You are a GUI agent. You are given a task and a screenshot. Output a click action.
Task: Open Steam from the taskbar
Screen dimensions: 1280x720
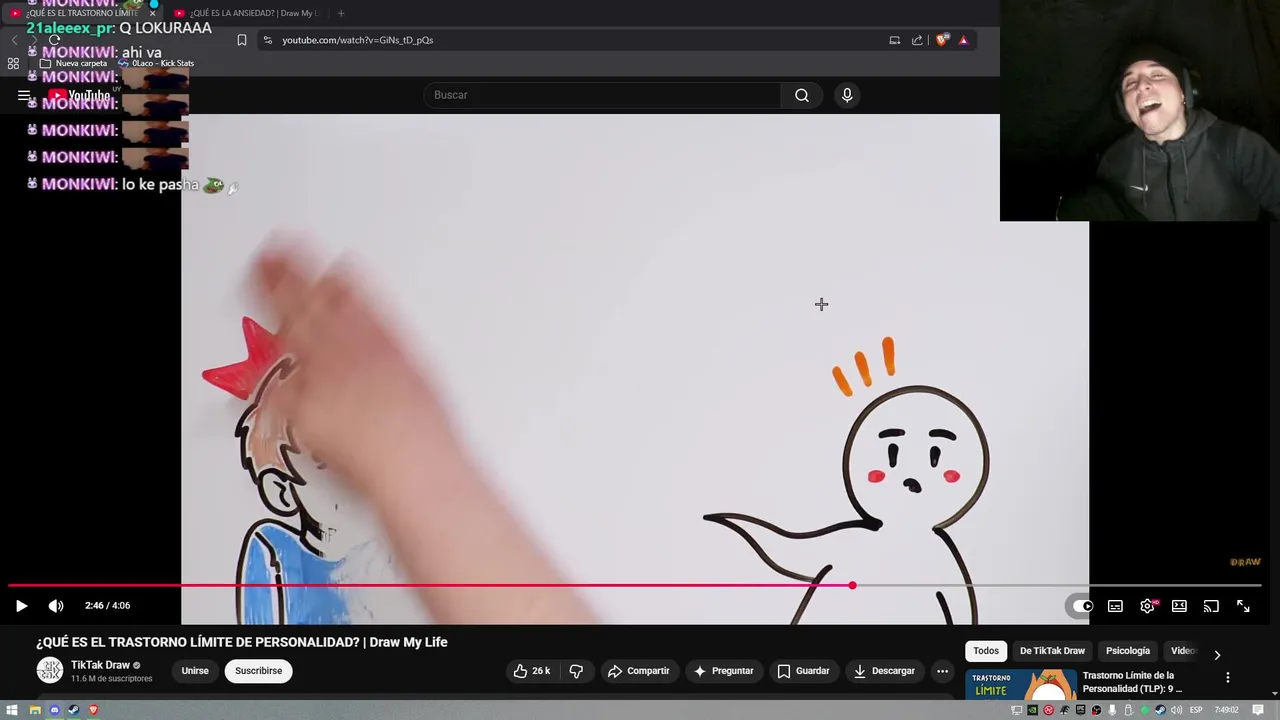tap(73, 710)
